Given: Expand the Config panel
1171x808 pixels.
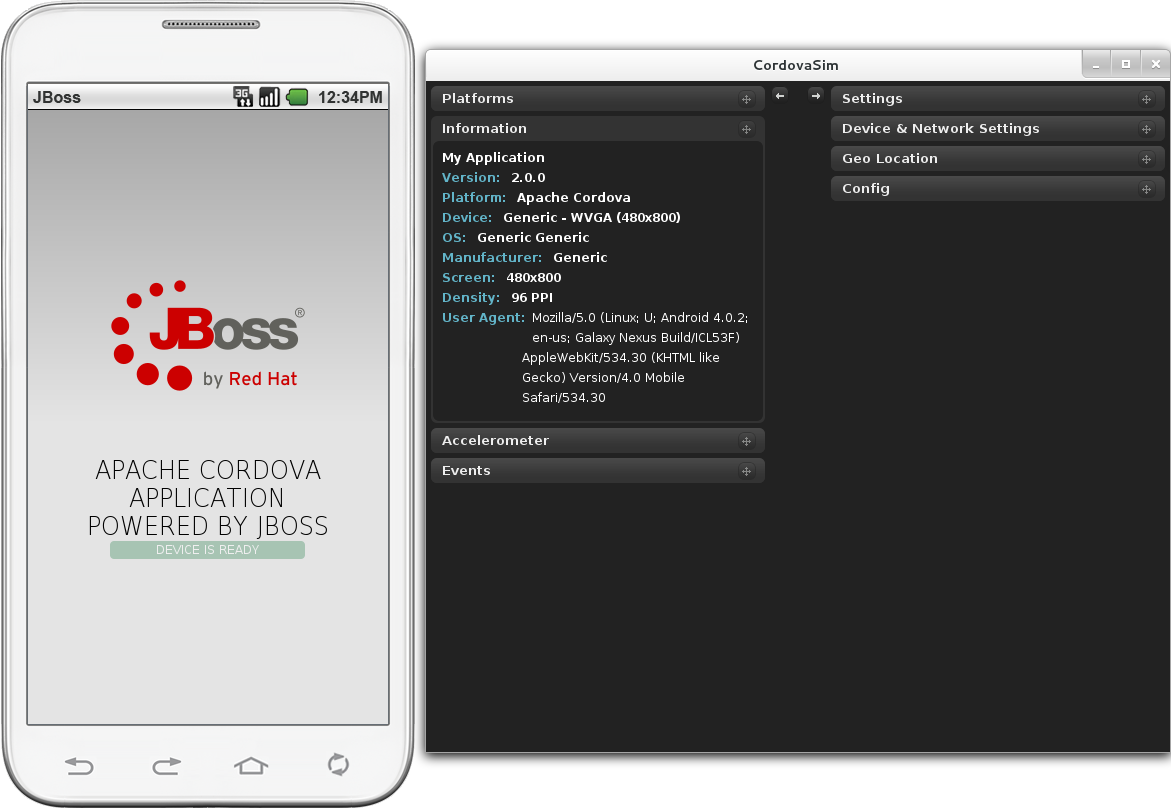Looking at the screenshot, I should (x=998, y=188).
